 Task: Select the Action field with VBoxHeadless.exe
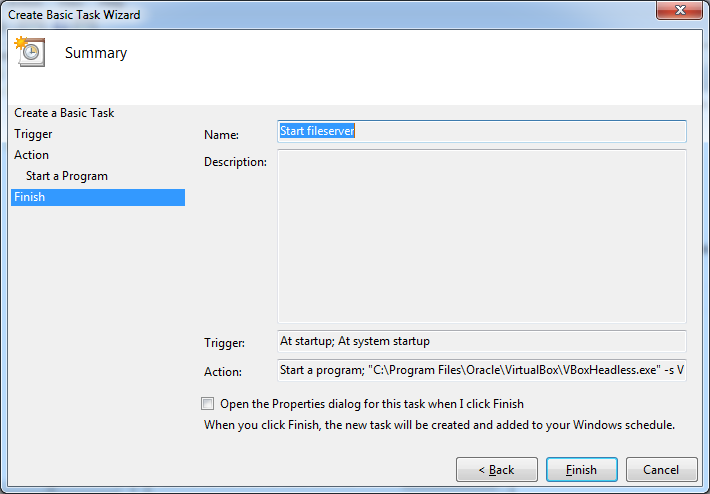(482, 370)
